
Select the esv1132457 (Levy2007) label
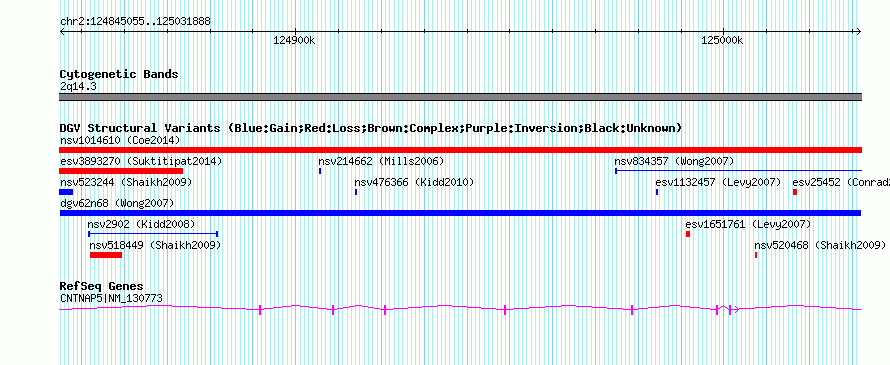pos(718,182)
